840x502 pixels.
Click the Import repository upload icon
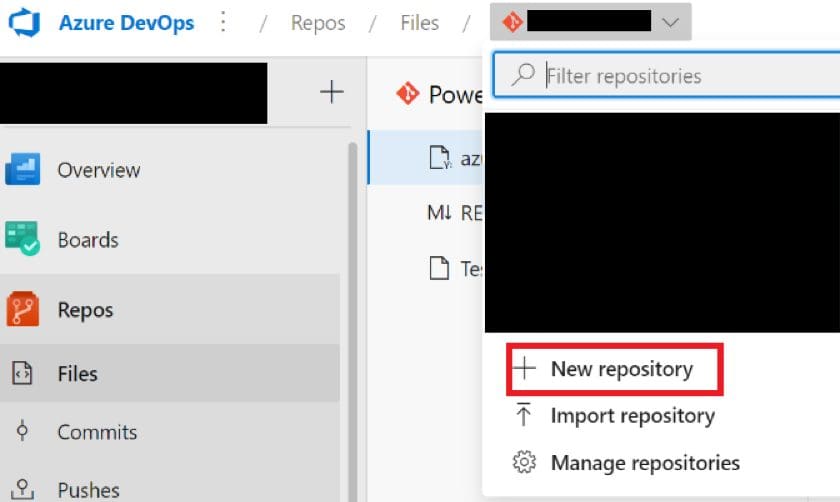(x=523, y=416)
